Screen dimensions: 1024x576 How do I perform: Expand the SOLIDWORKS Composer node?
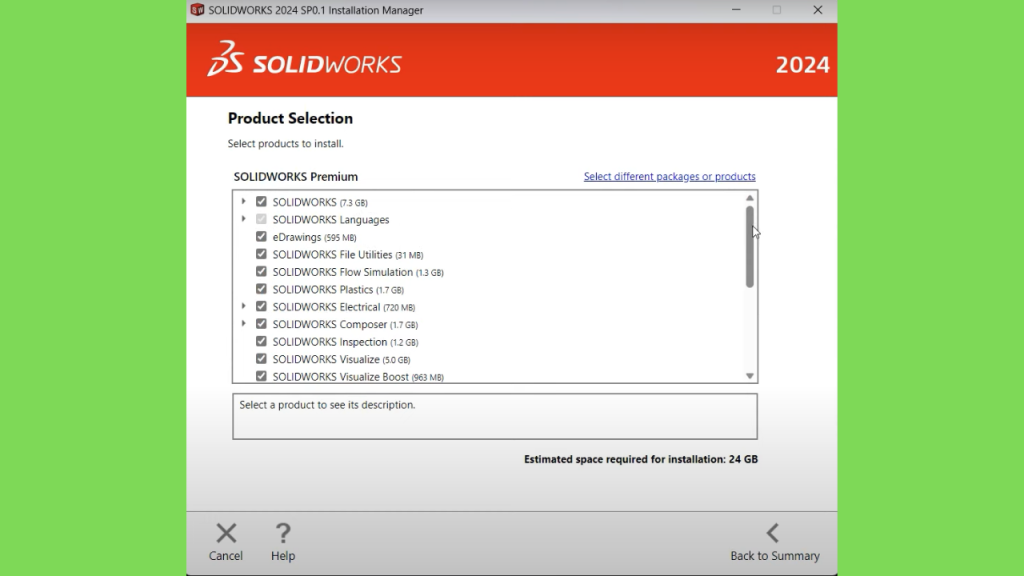(244, 324)
